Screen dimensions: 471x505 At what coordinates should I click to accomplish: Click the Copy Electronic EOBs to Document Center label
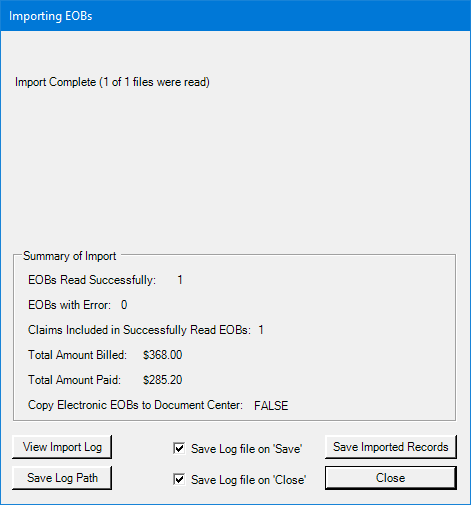(135, 405)
